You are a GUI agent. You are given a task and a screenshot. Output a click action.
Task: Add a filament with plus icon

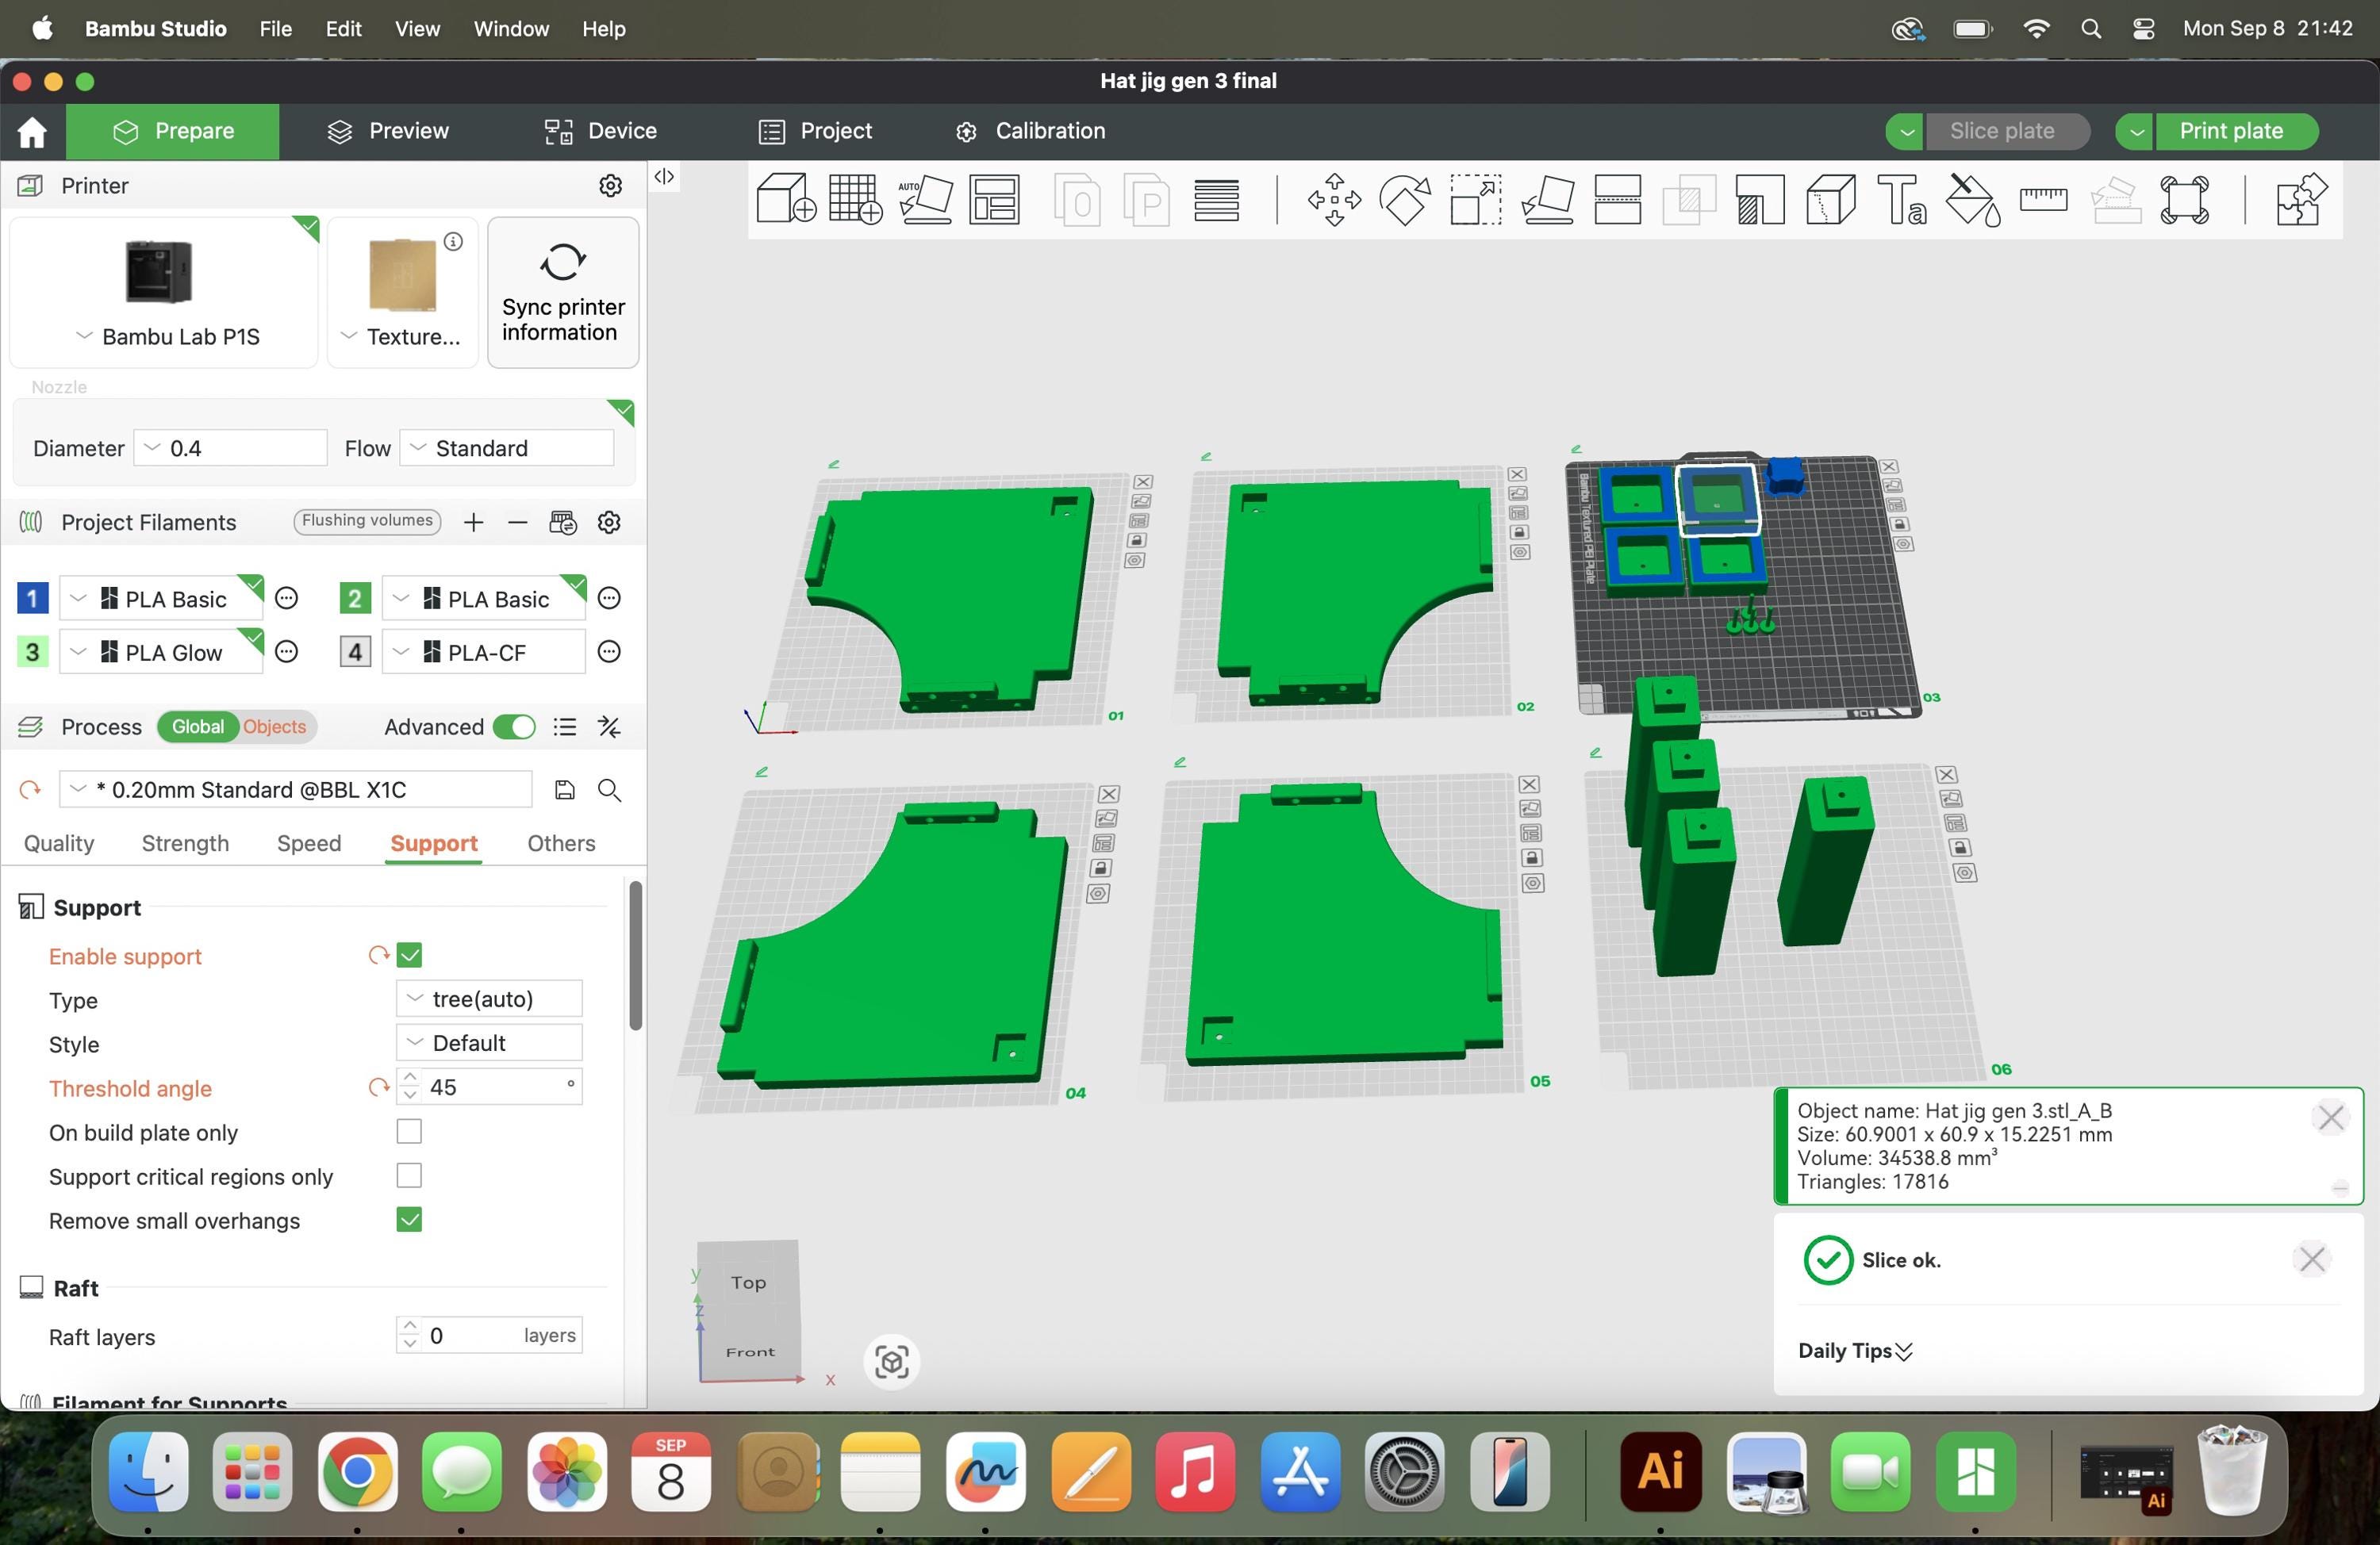click(474, 522)
